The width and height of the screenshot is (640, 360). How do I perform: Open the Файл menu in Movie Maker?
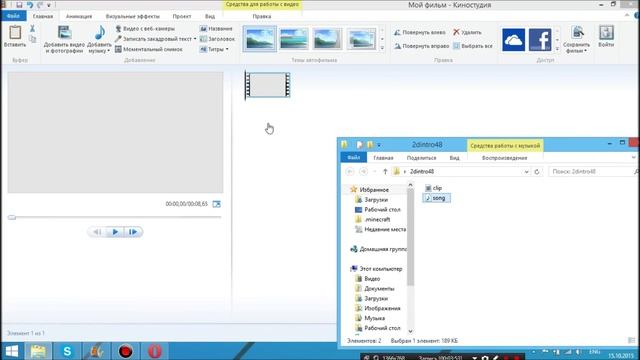click(13, 16)
